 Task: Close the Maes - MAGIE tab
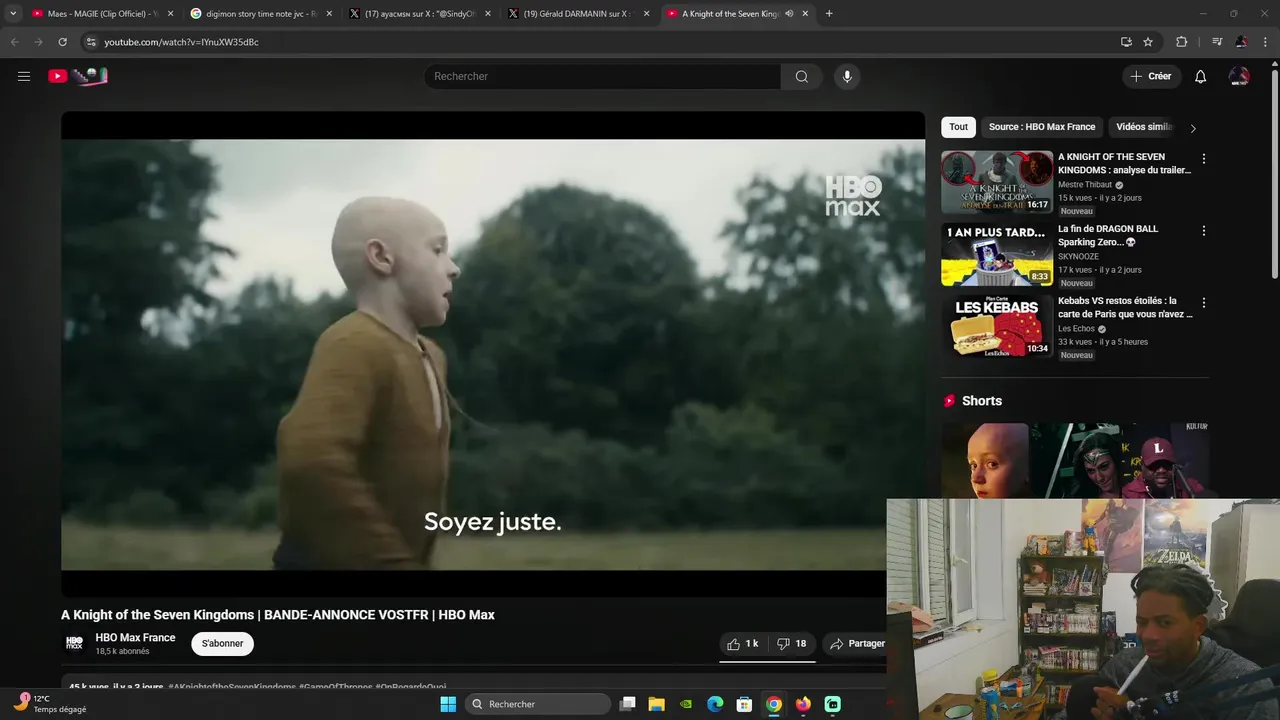pos(170,14)
